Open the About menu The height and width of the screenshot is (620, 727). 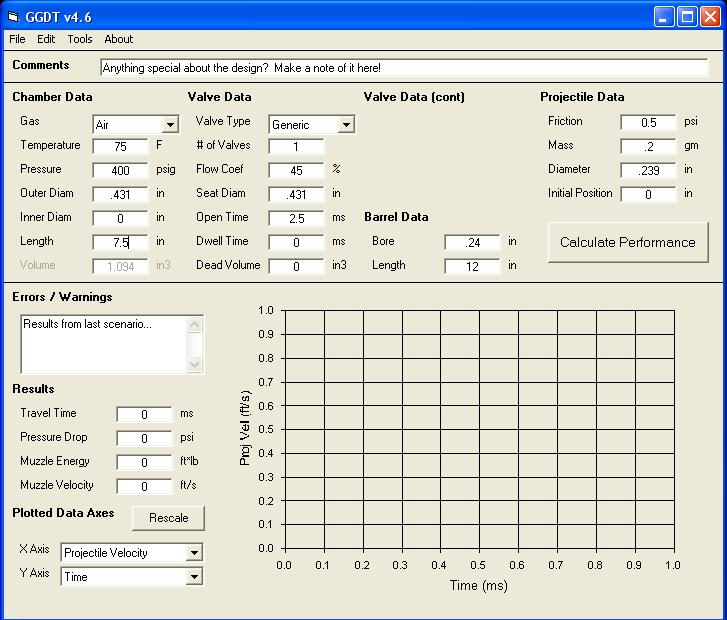118,39
